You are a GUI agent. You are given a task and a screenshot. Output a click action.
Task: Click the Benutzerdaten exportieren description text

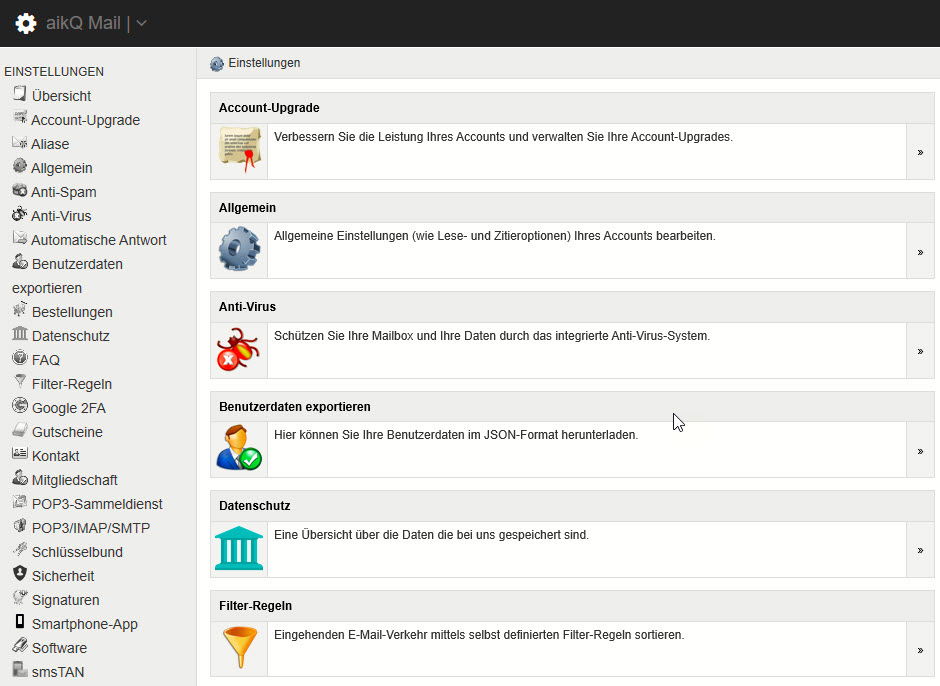point(456,435)
